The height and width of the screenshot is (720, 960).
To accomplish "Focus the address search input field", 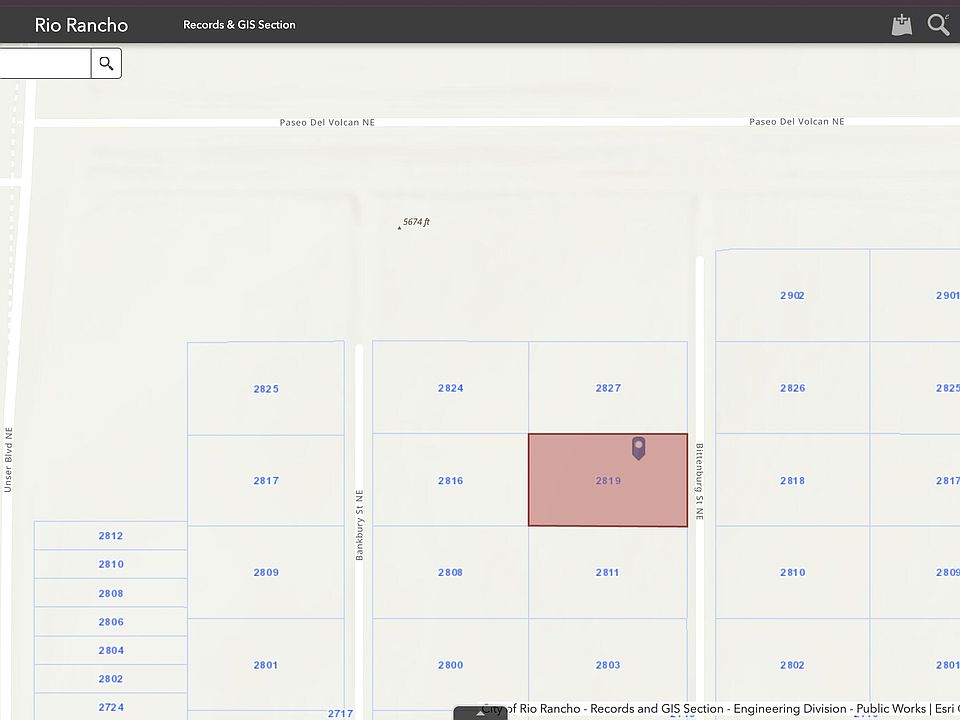I will [45, 63].
